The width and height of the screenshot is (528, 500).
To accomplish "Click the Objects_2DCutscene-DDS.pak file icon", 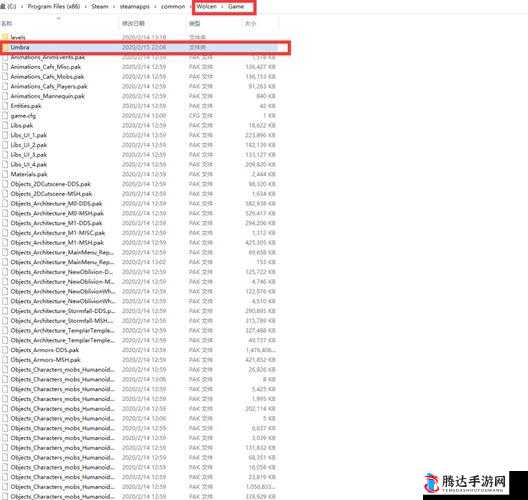I will coord(5,184).
